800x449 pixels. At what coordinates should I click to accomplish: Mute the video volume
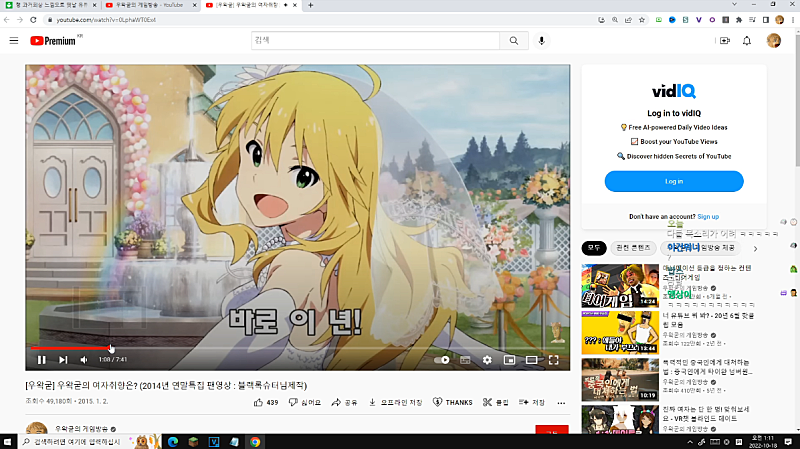click(x=84, y=360)
